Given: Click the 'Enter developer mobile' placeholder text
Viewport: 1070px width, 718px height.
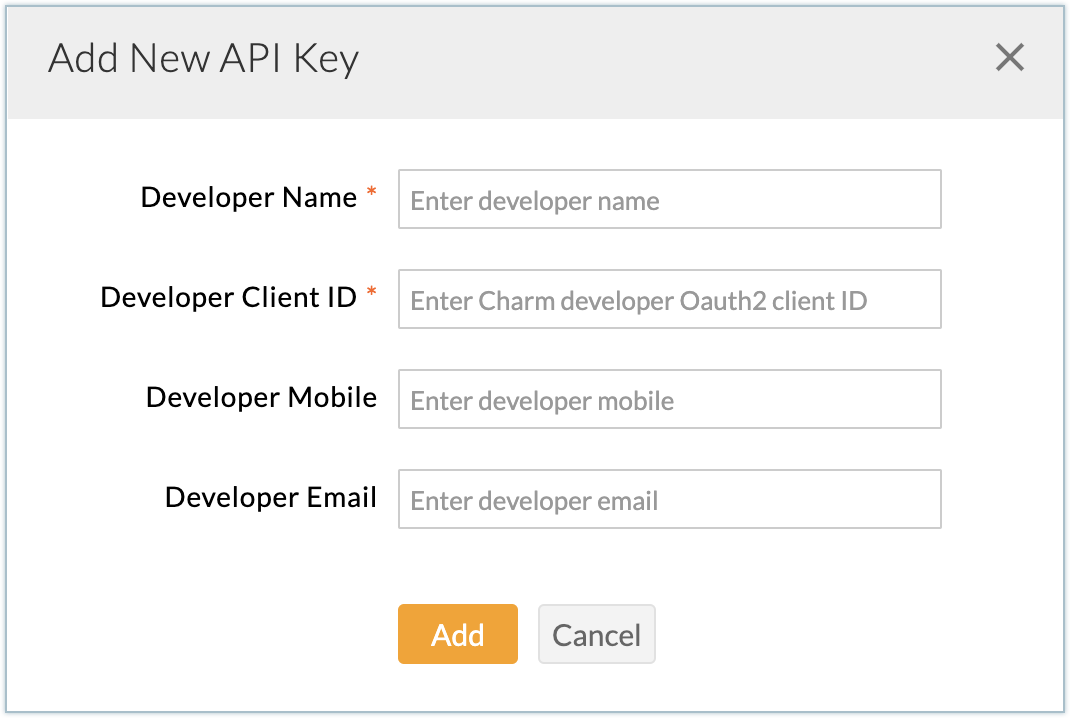Looking at the screenshot, I should (542, 401).
